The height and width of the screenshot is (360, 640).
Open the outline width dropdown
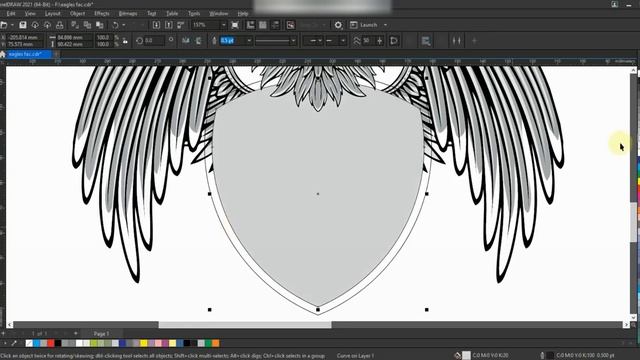coord(249,41)
